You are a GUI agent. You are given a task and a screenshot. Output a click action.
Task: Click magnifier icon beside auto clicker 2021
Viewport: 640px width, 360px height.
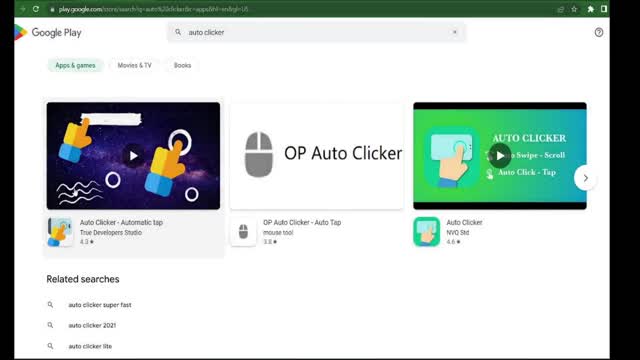point(50,325)
